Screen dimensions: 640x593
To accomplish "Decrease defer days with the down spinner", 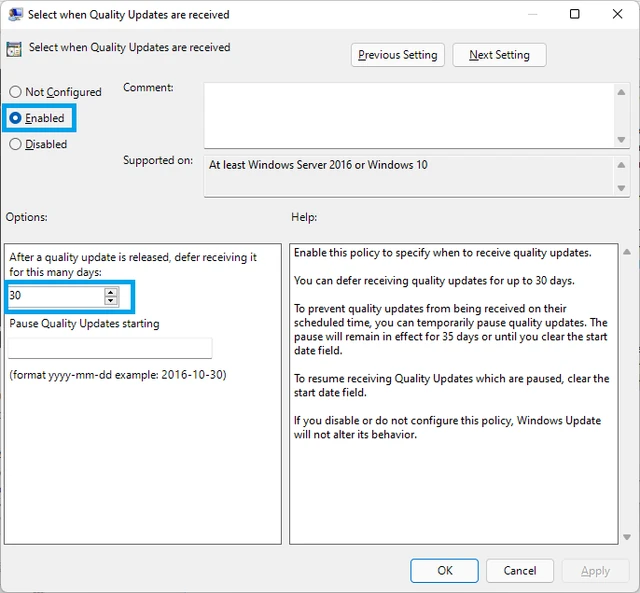I will (111, 301).
